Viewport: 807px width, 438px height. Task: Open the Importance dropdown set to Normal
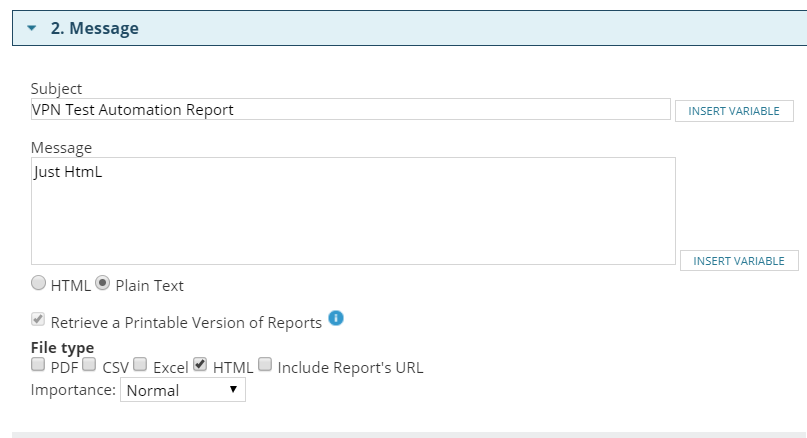coord(183,390)
